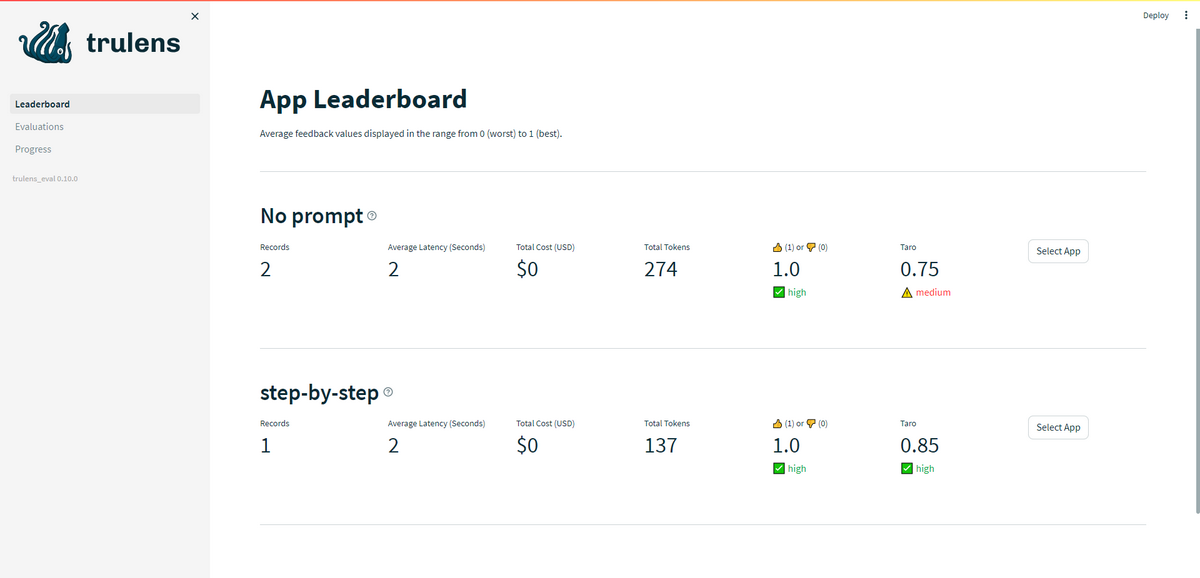
Task: Click the No prompt app heading
Action: 311,216
